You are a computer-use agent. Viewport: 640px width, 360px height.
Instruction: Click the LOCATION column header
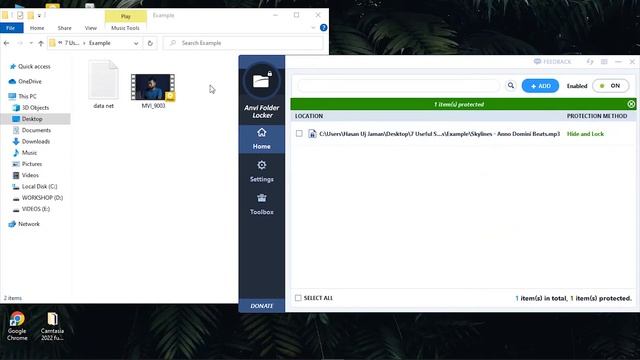(x=309, y=116)
